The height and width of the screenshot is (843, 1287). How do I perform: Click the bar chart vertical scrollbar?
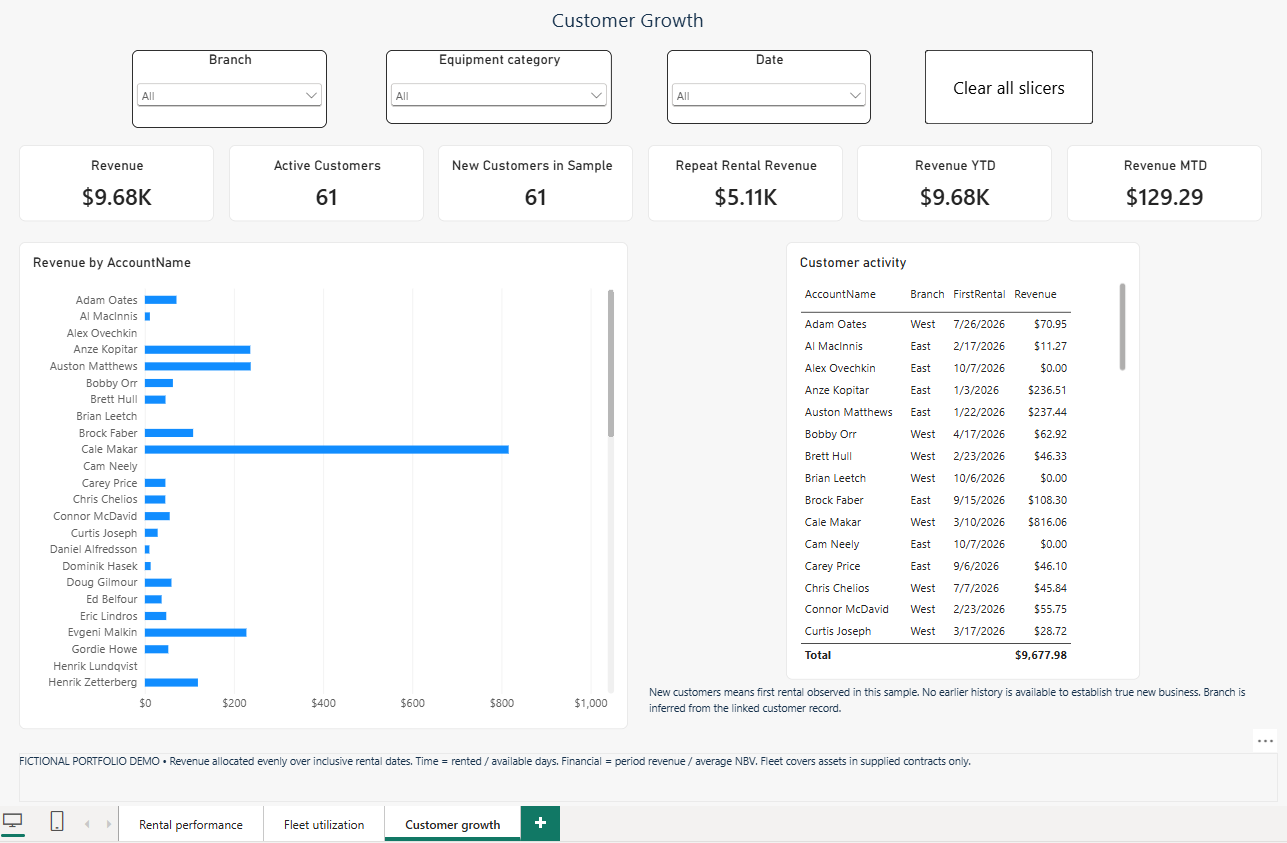[x=611, y=363]
